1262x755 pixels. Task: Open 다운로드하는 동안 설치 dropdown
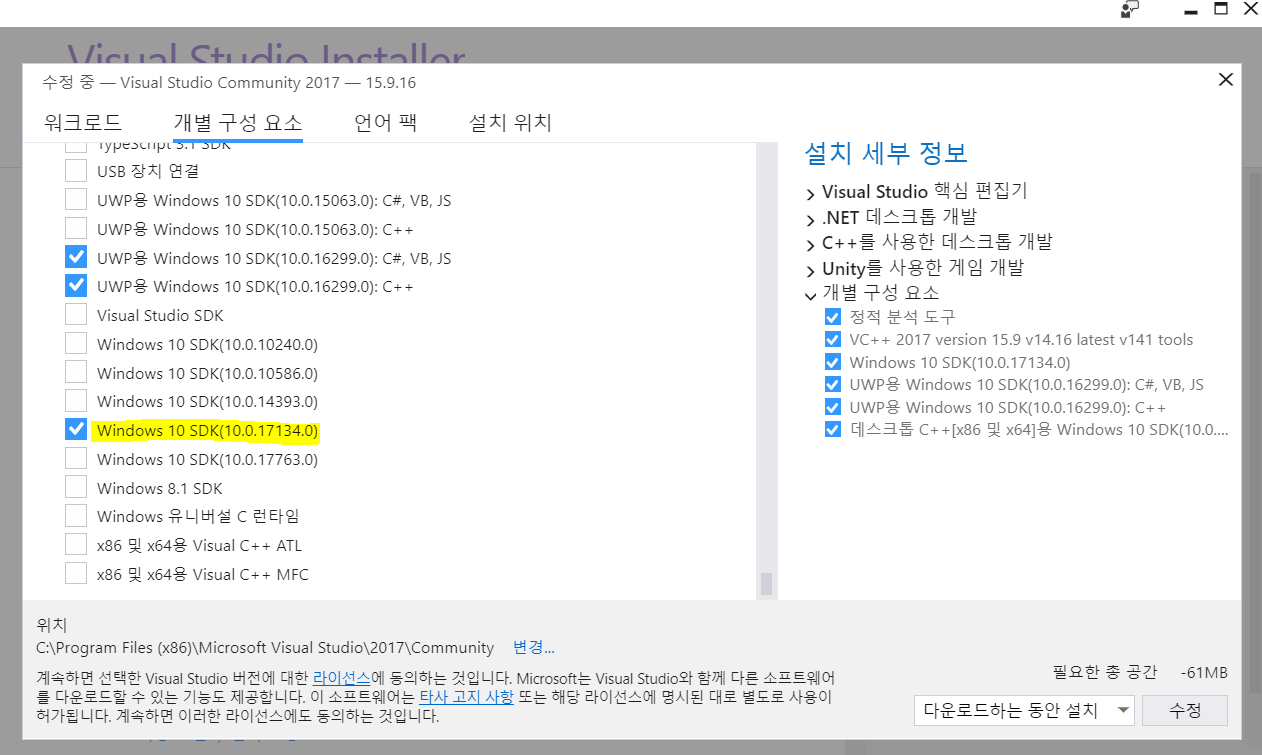coord(1024,710)
